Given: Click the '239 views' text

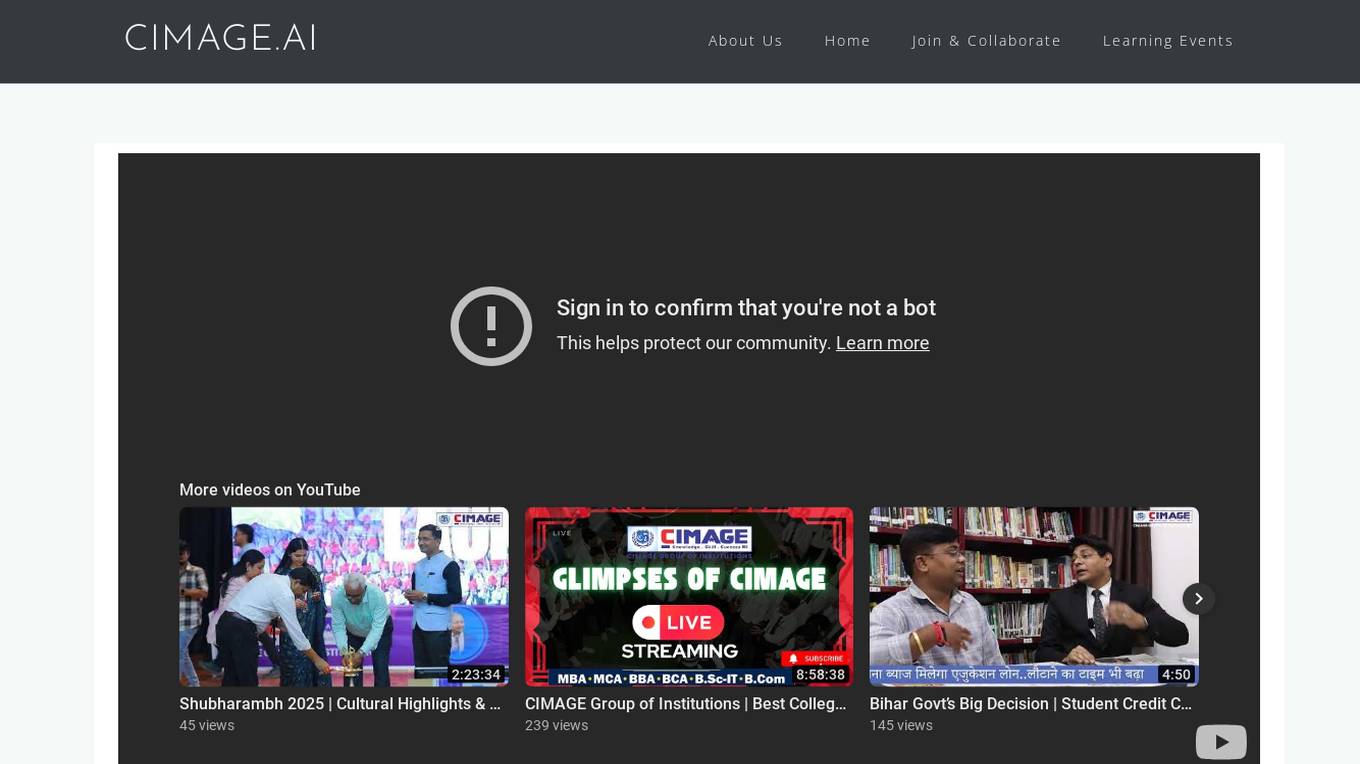Looking at the screenshot, I should pos(556,726).
